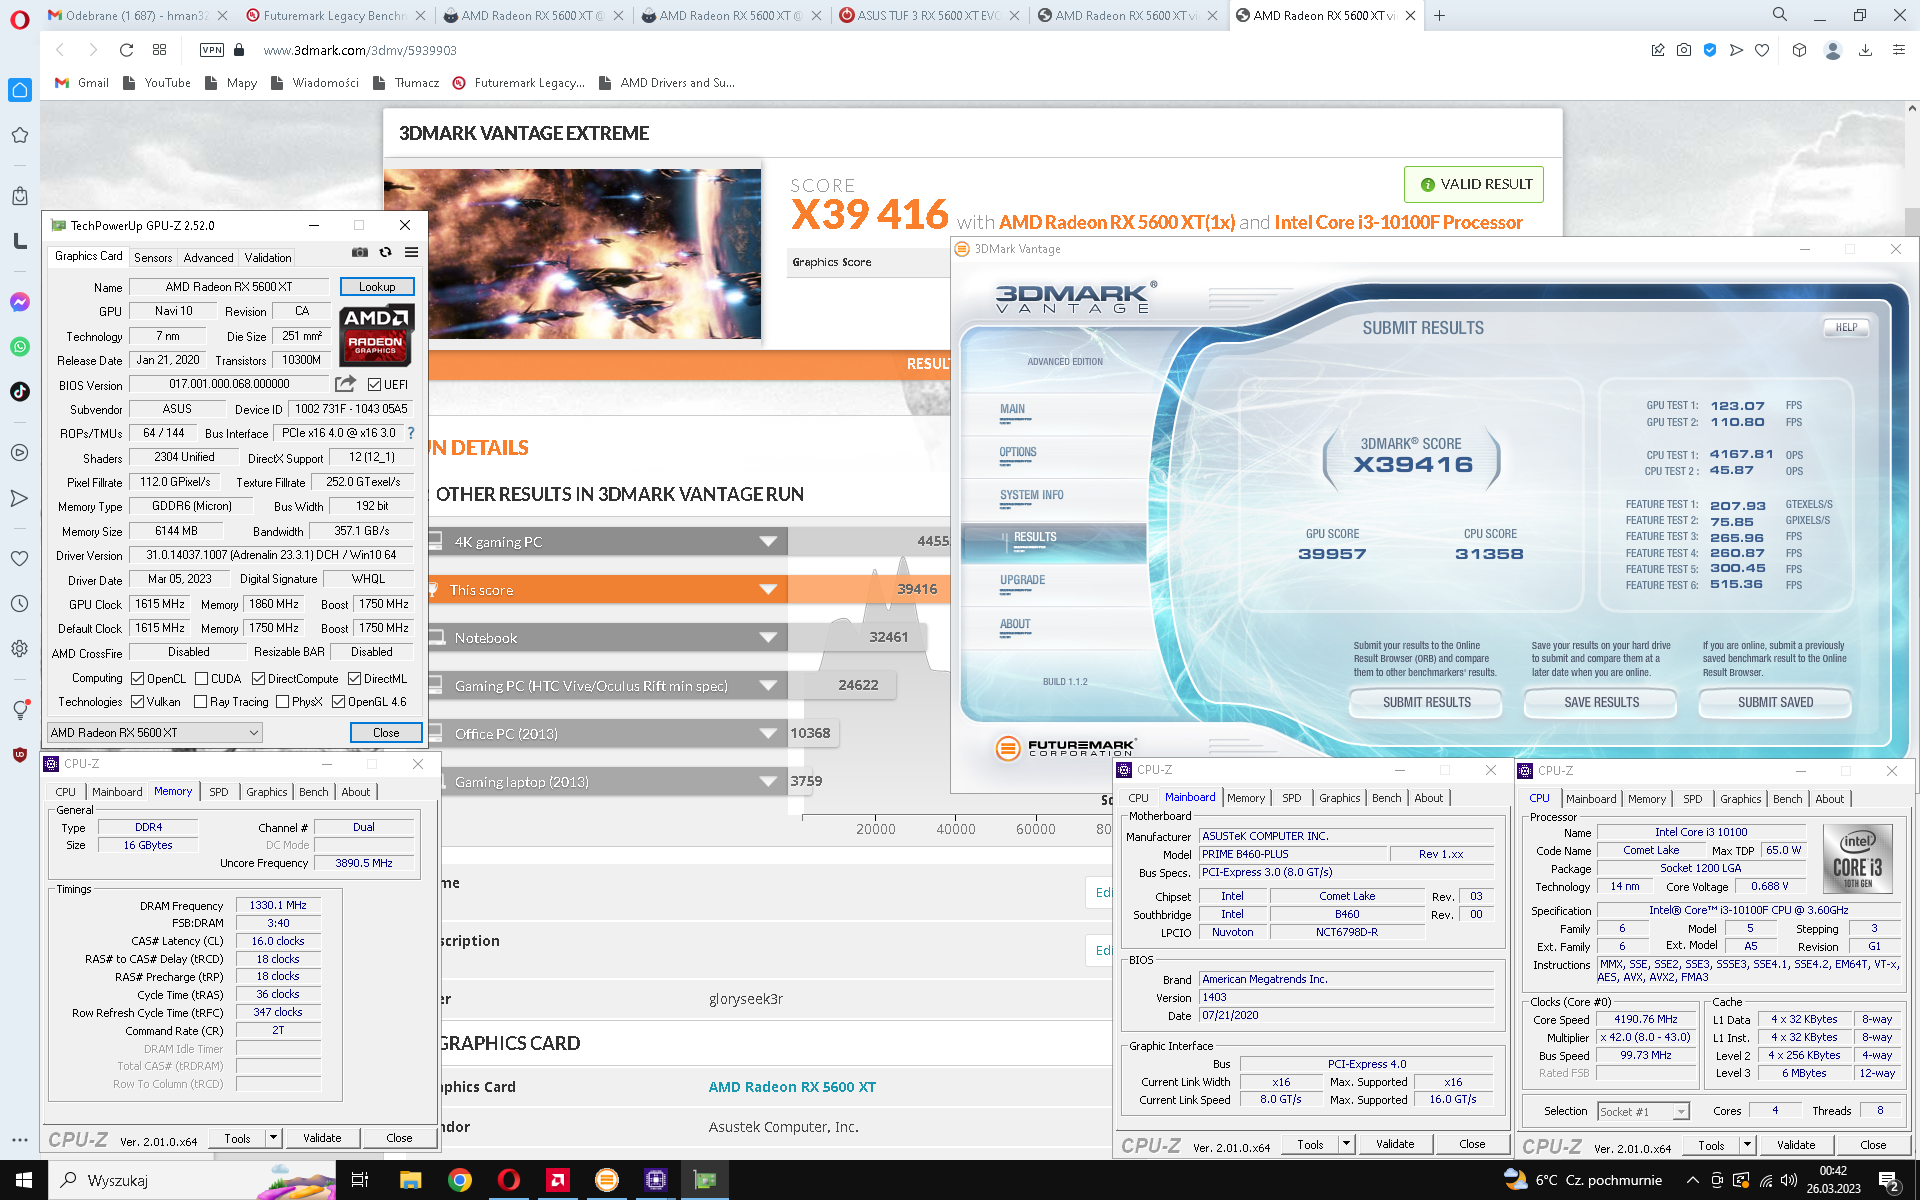This screenshot has height=1200, width=1920.
Task: Expand the Notebook result row
Action: coord(768,638)
